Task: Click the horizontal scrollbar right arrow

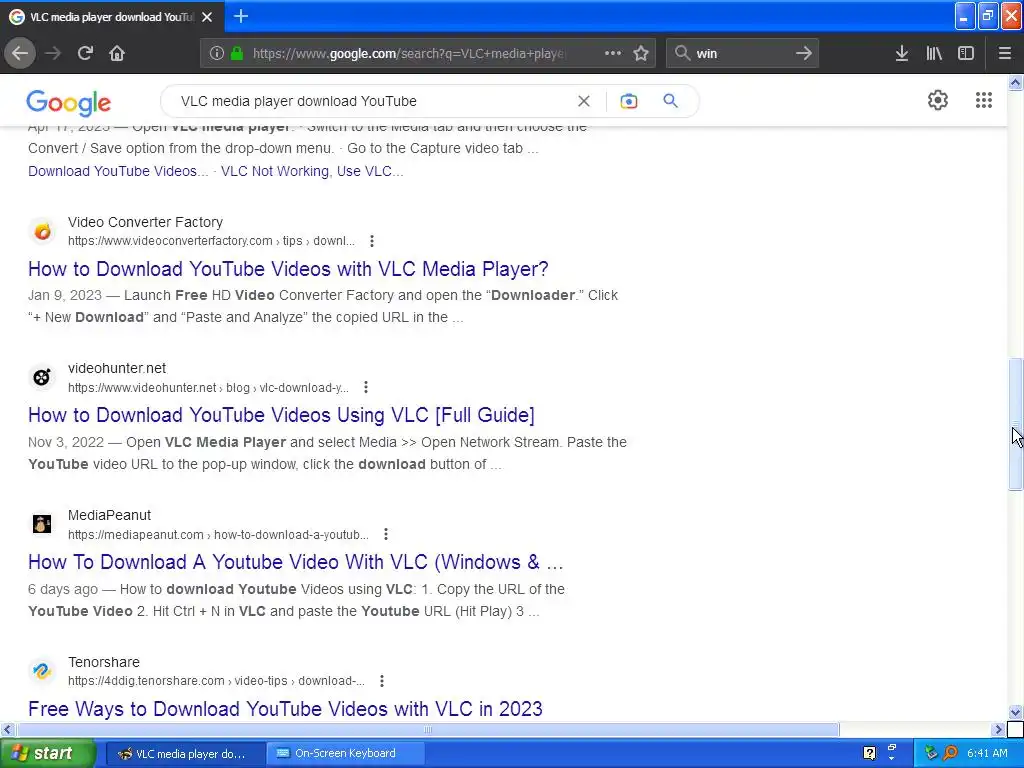Action: coord(997,729)
